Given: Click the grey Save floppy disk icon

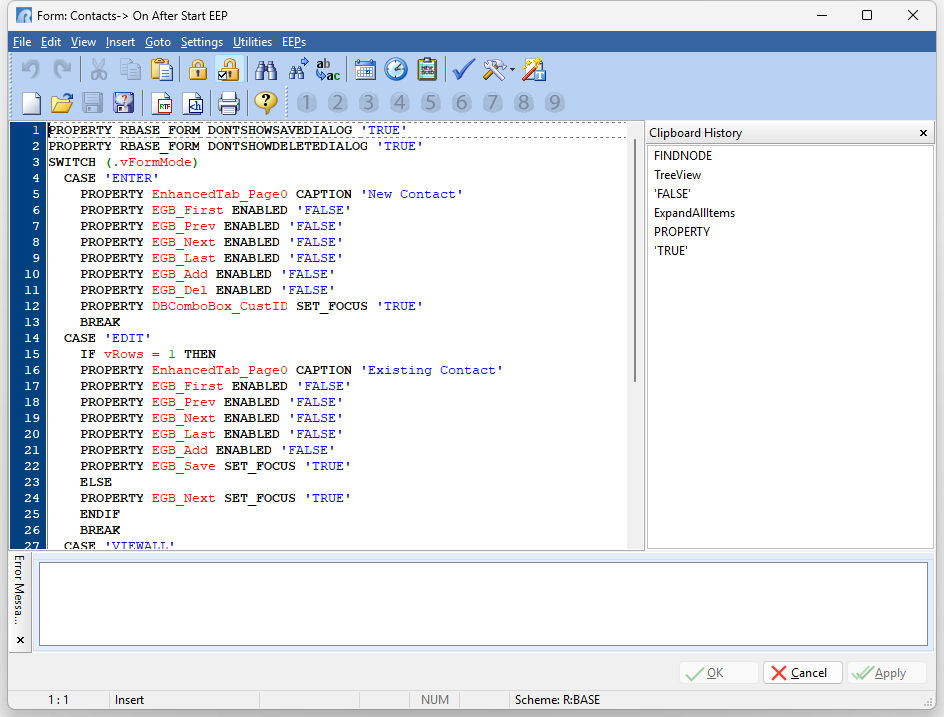Looking at the screenshot, I should point(92,102).
